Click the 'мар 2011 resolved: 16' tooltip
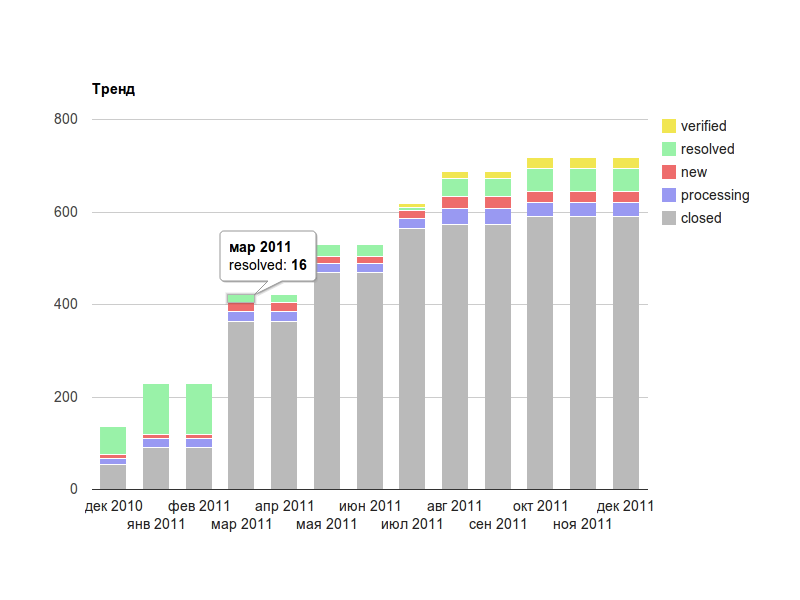 click(x=267, y=256)
